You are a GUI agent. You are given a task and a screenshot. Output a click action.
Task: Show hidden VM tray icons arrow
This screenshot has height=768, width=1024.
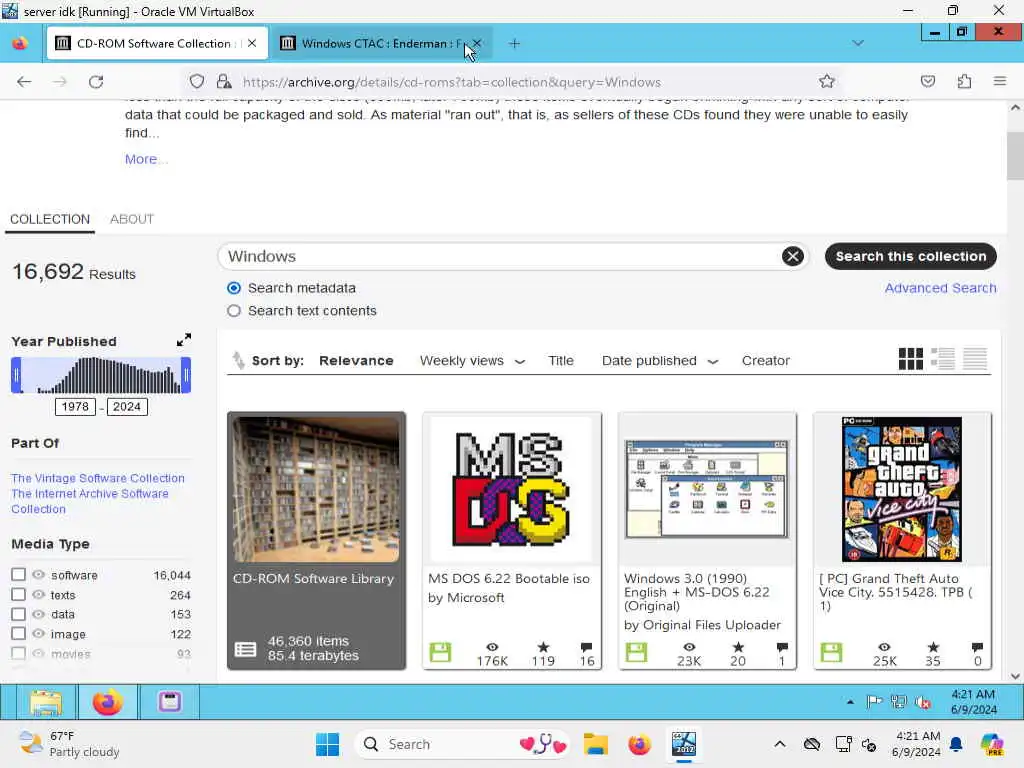point(850,703)
